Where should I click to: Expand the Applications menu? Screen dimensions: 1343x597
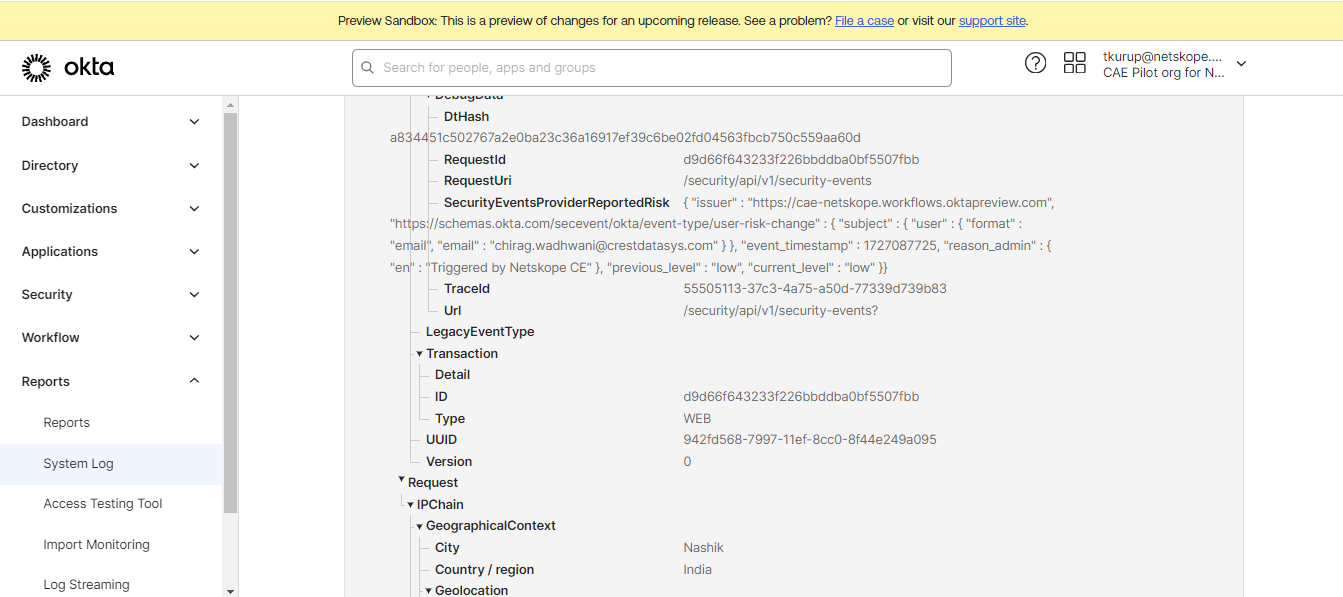click(111, 251)
